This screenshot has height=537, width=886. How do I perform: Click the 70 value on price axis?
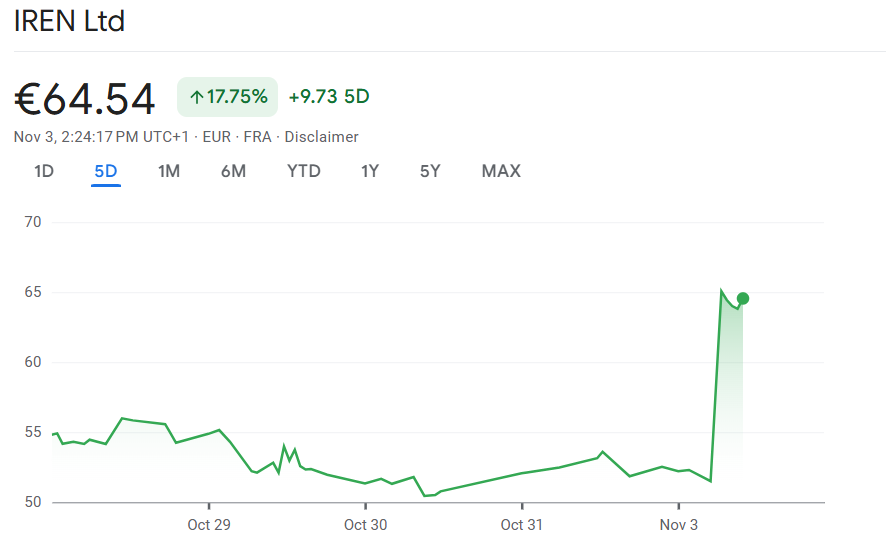[x=33, y=222]
